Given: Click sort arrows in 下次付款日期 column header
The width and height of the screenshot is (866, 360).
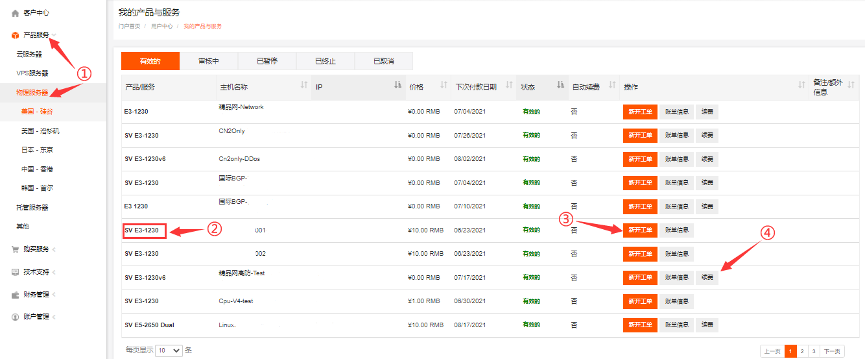Looking at the screenshot, I should [509, 85].
